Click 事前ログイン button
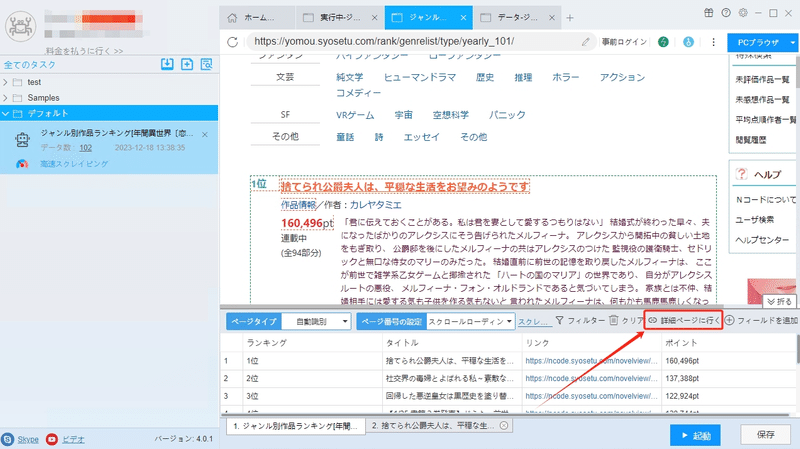 point(624,42)
